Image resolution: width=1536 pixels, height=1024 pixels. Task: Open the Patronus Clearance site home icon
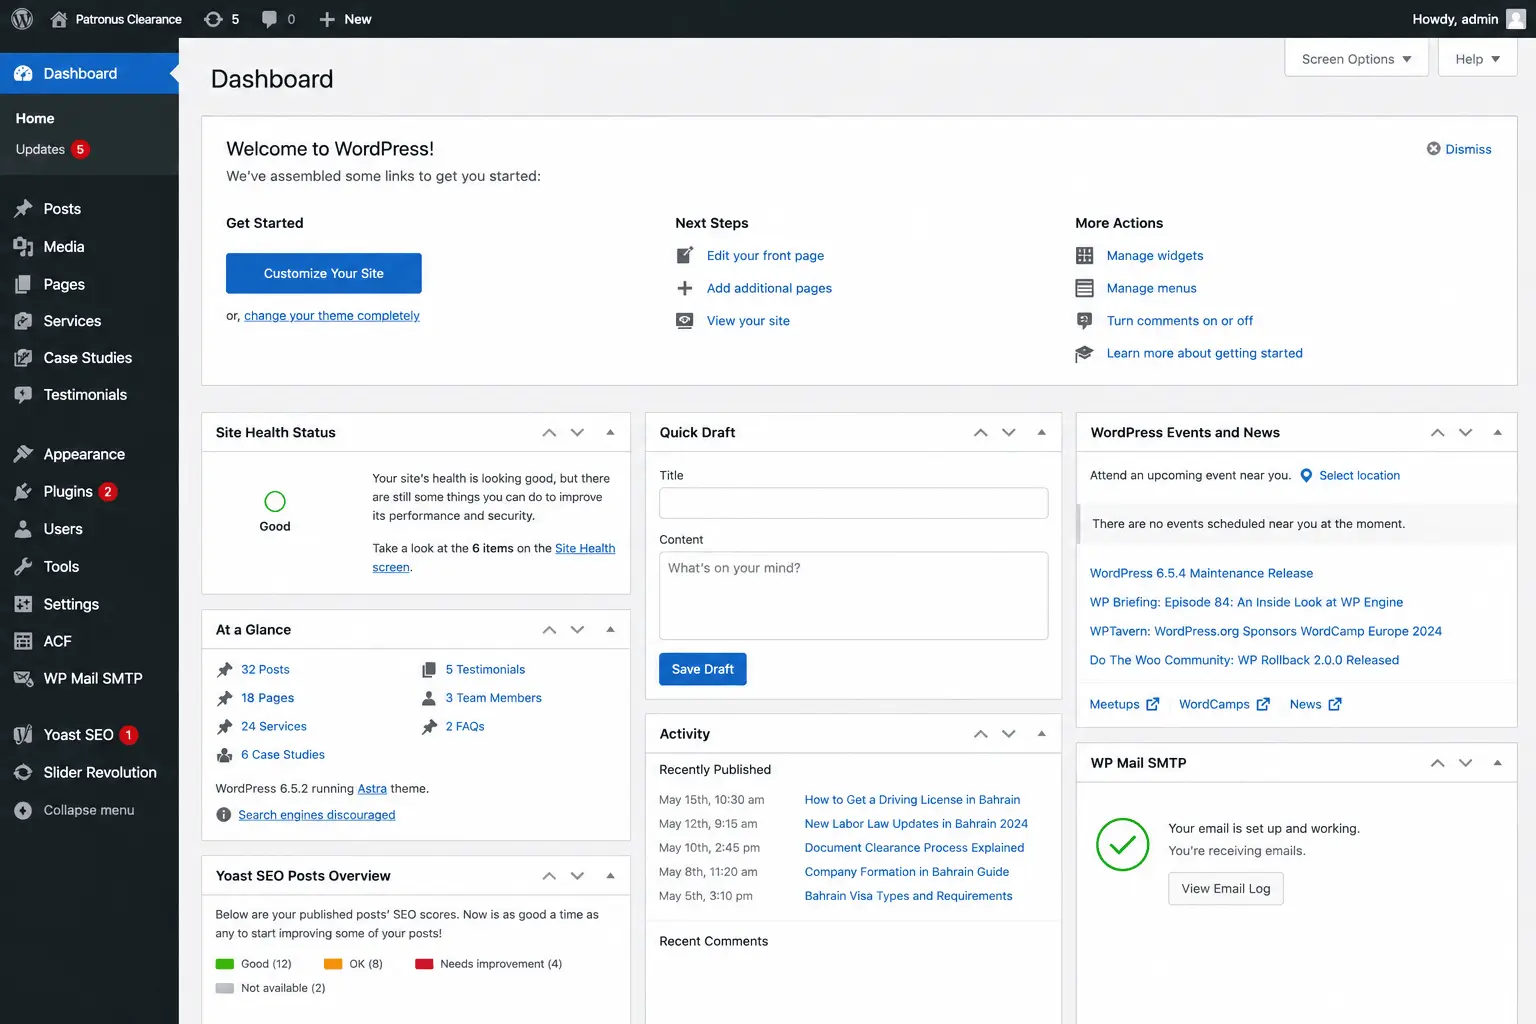tap(59, 19)
